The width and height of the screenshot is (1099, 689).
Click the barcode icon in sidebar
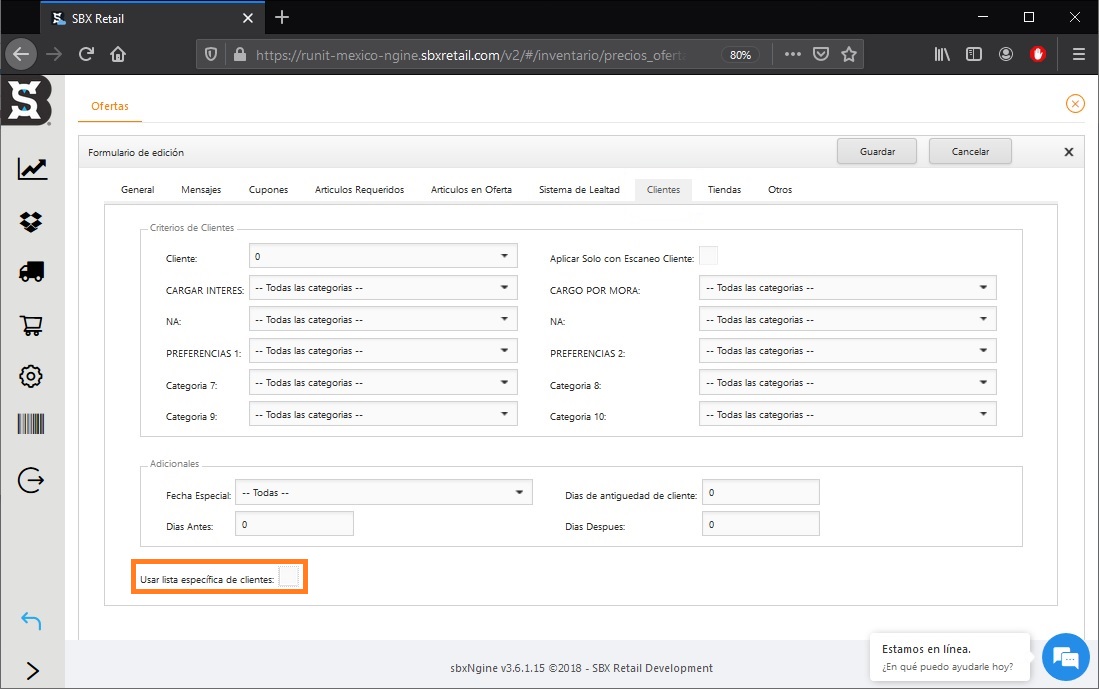pos(32,424)
